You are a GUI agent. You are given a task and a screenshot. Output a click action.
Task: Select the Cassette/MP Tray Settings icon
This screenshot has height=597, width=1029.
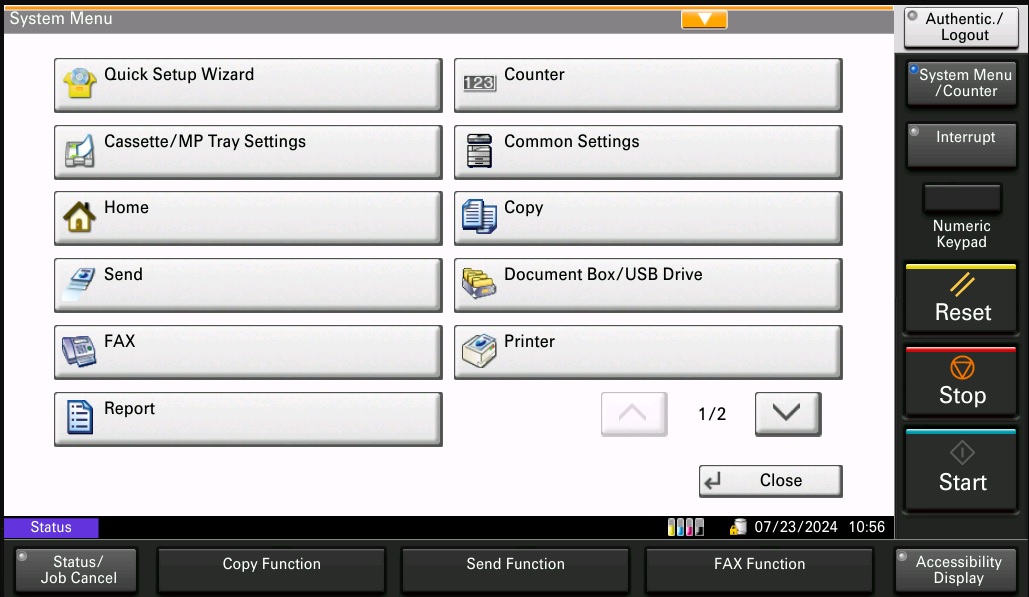pyautogui.click(x=79, y=150)
